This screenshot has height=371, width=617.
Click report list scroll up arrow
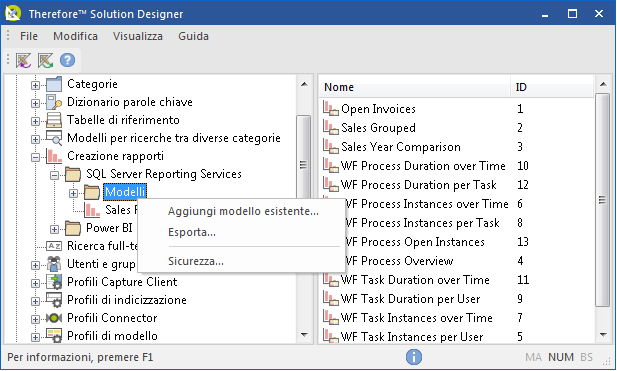coord(603,84)
